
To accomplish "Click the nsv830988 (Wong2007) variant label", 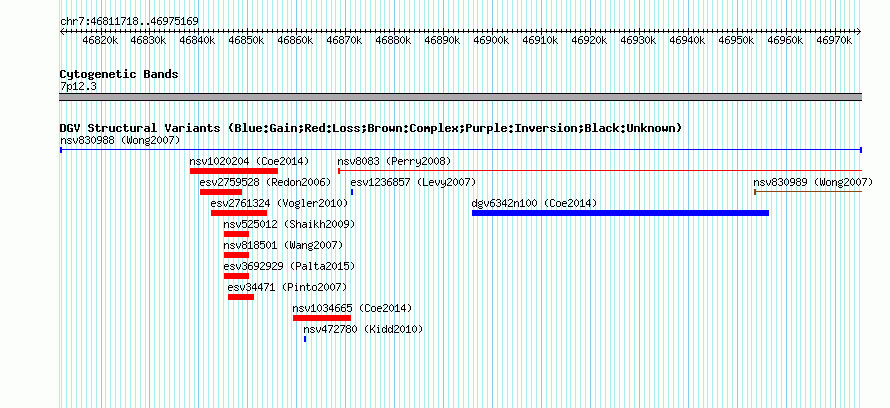I will [x=120, y=141].
